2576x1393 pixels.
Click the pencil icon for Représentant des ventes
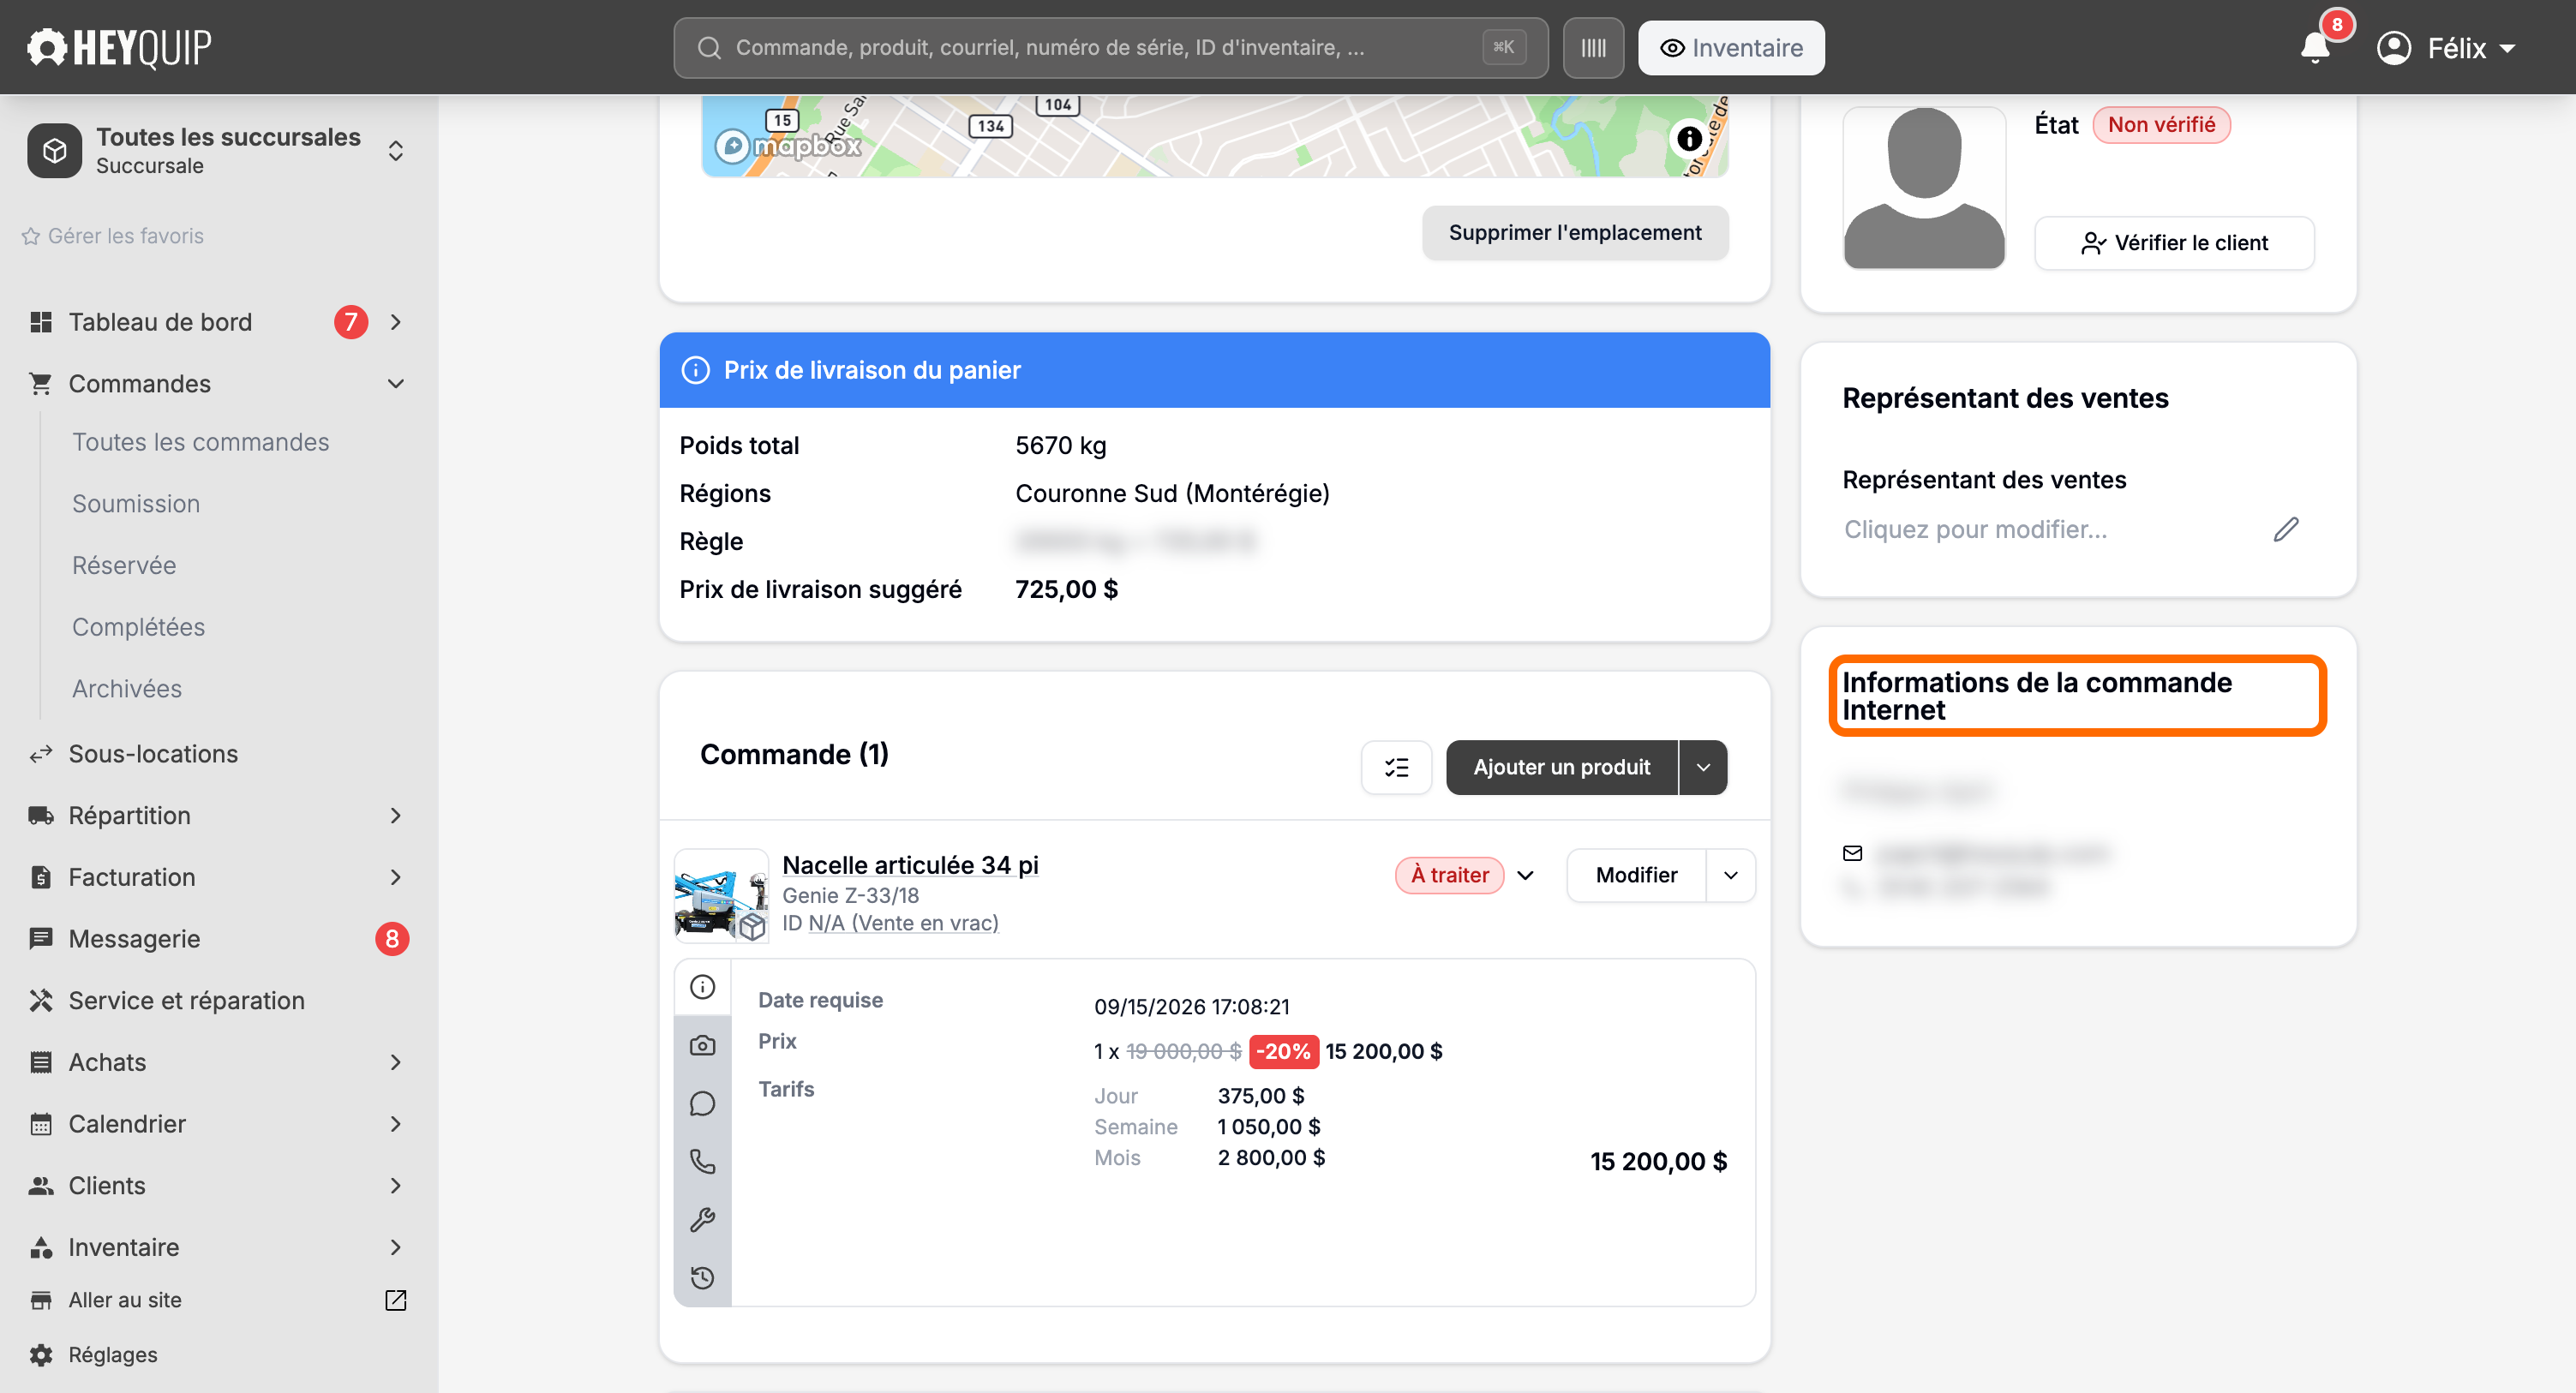tap(2285, 529)
